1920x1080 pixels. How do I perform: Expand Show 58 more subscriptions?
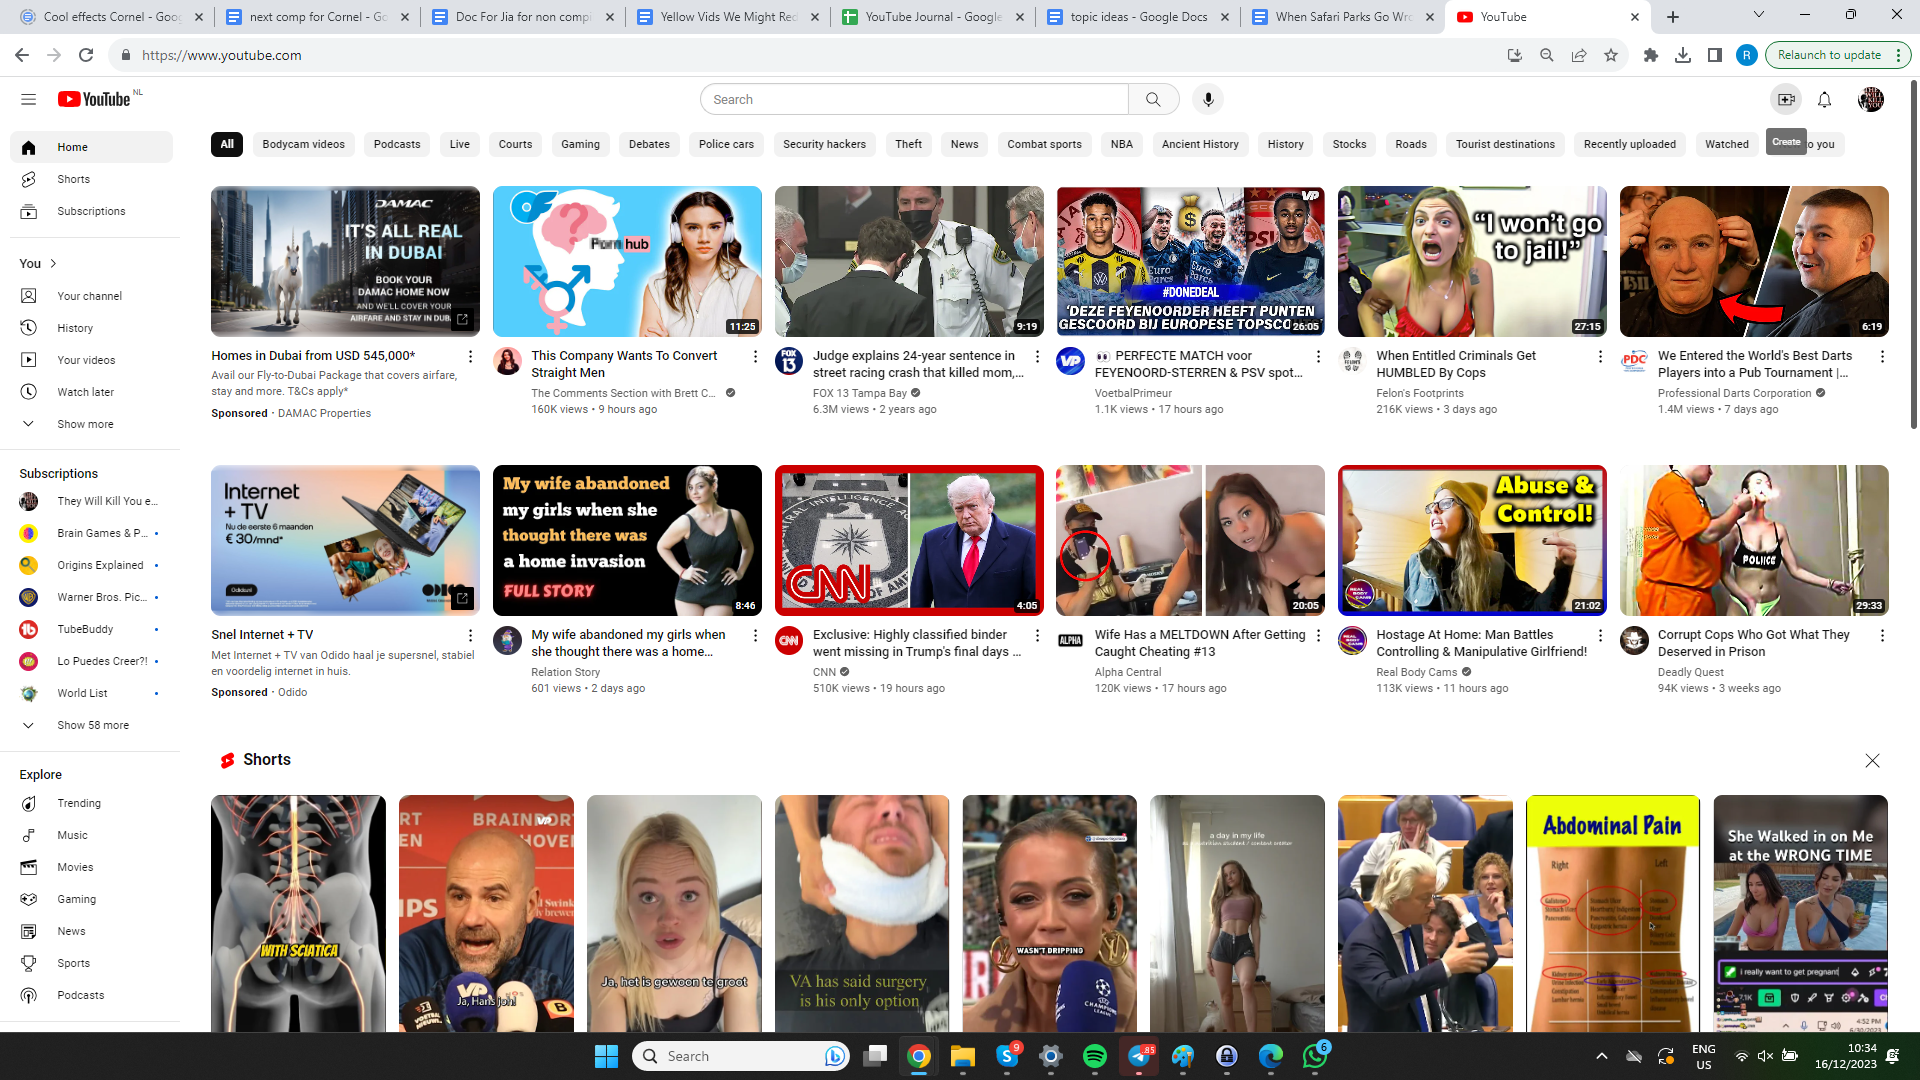click(x=91, y=725)
